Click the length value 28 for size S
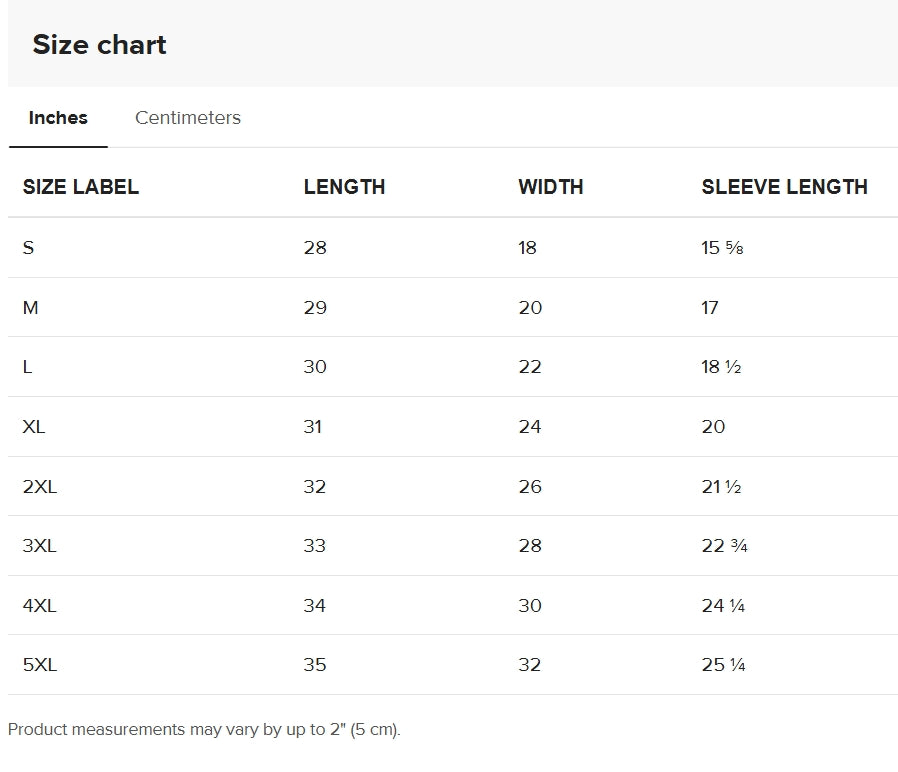 tap(315, 247)
